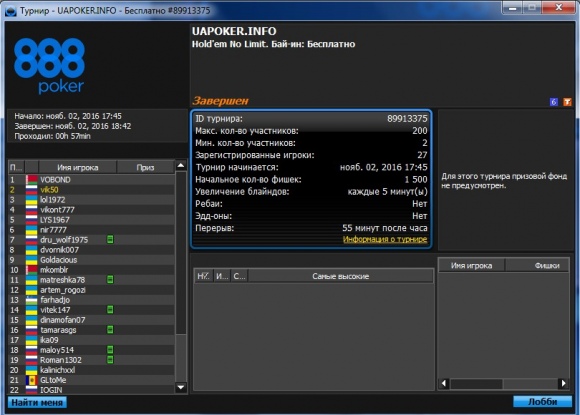Click the blue 6 badge icon
580x415 pixels.
pyautogui.click(x=553, y=102)
